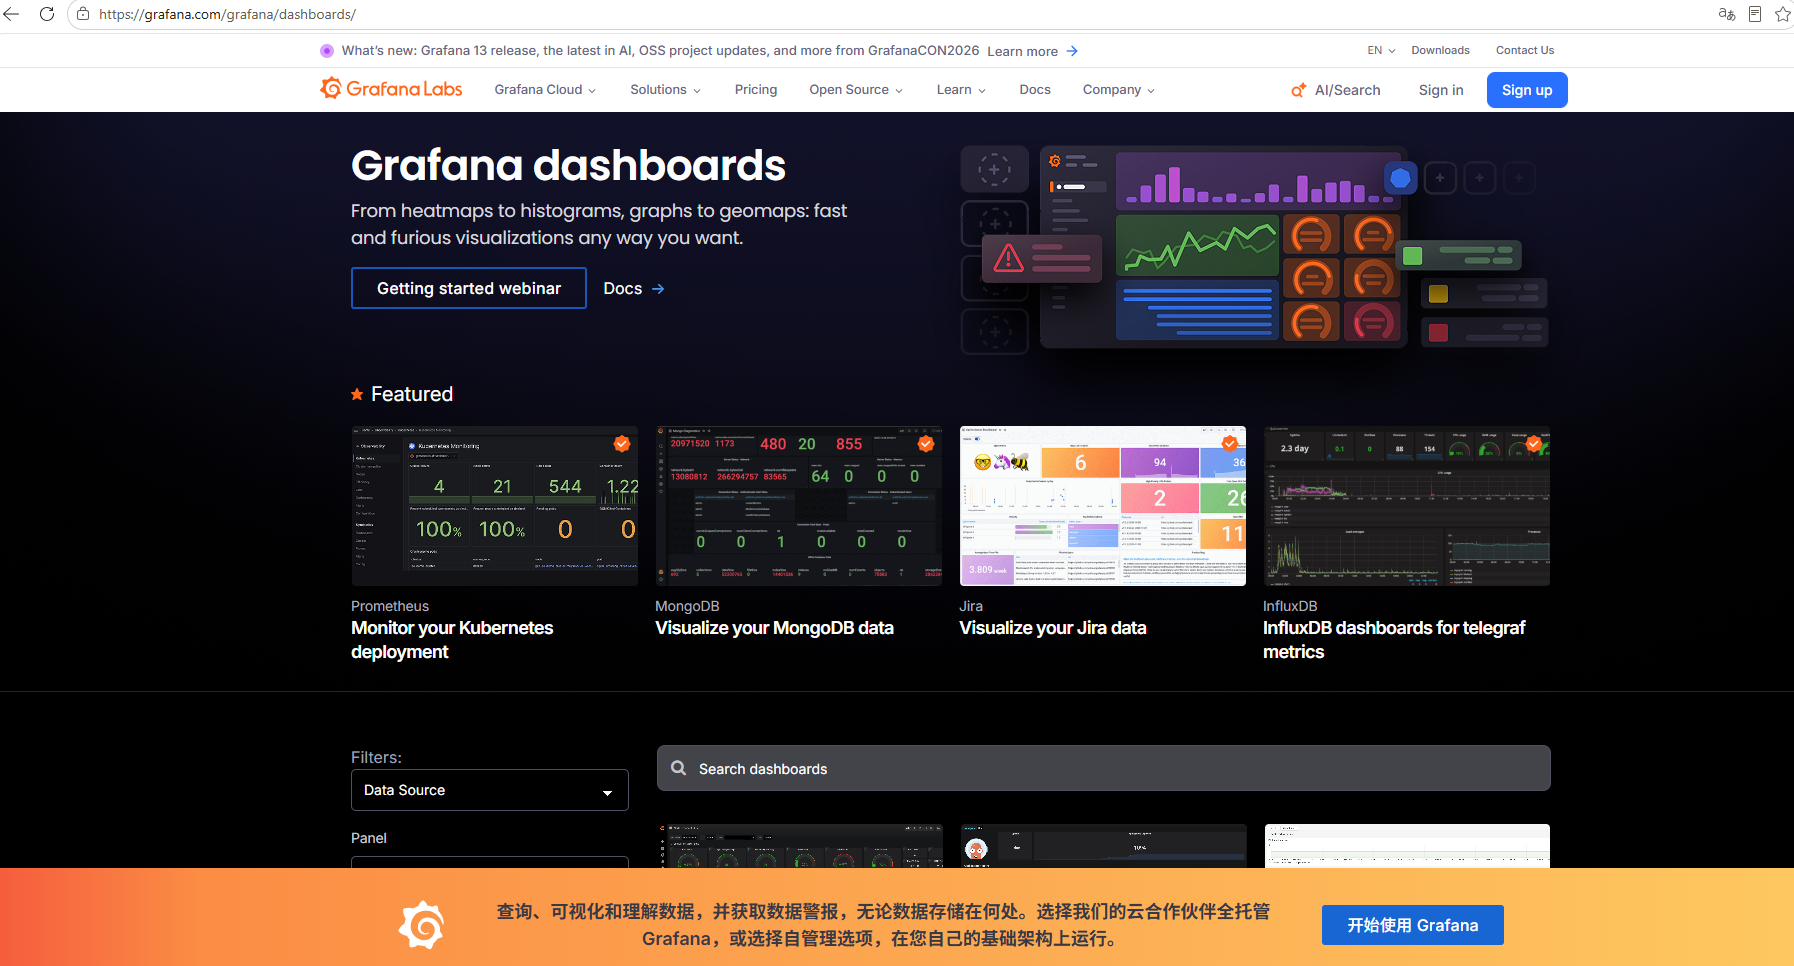The height and width of the screenshot is (966, 1794).
Task: Click the AI/Search sparkle icon
Action: (x=1299, y=90)
